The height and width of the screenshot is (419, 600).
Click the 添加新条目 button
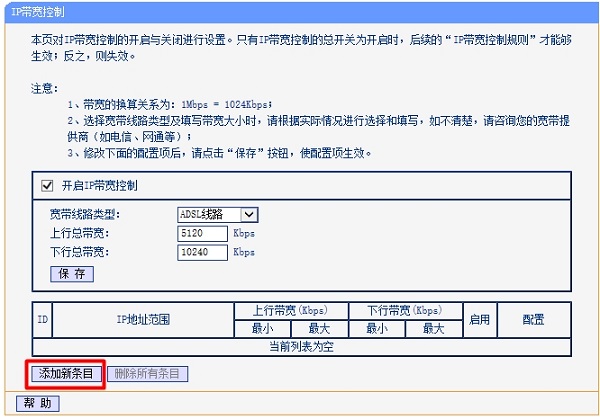click(66, 374)
